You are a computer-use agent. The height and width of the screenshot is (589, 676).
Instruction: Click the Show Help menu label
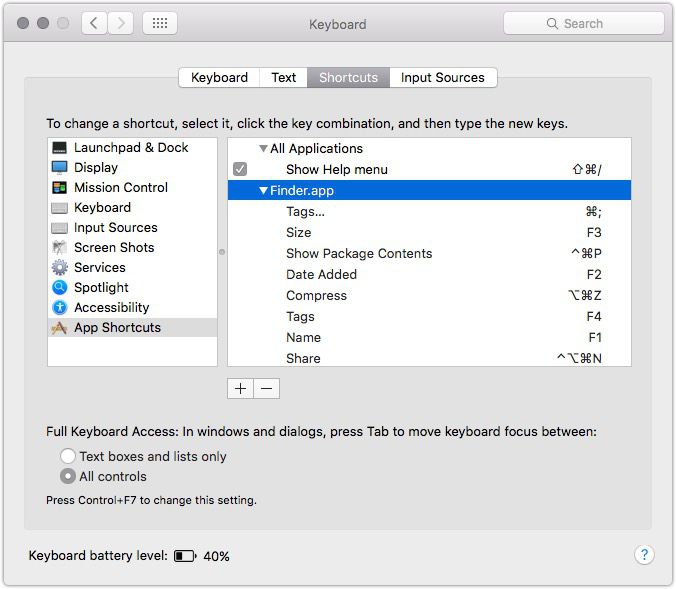tap(337, 169)
